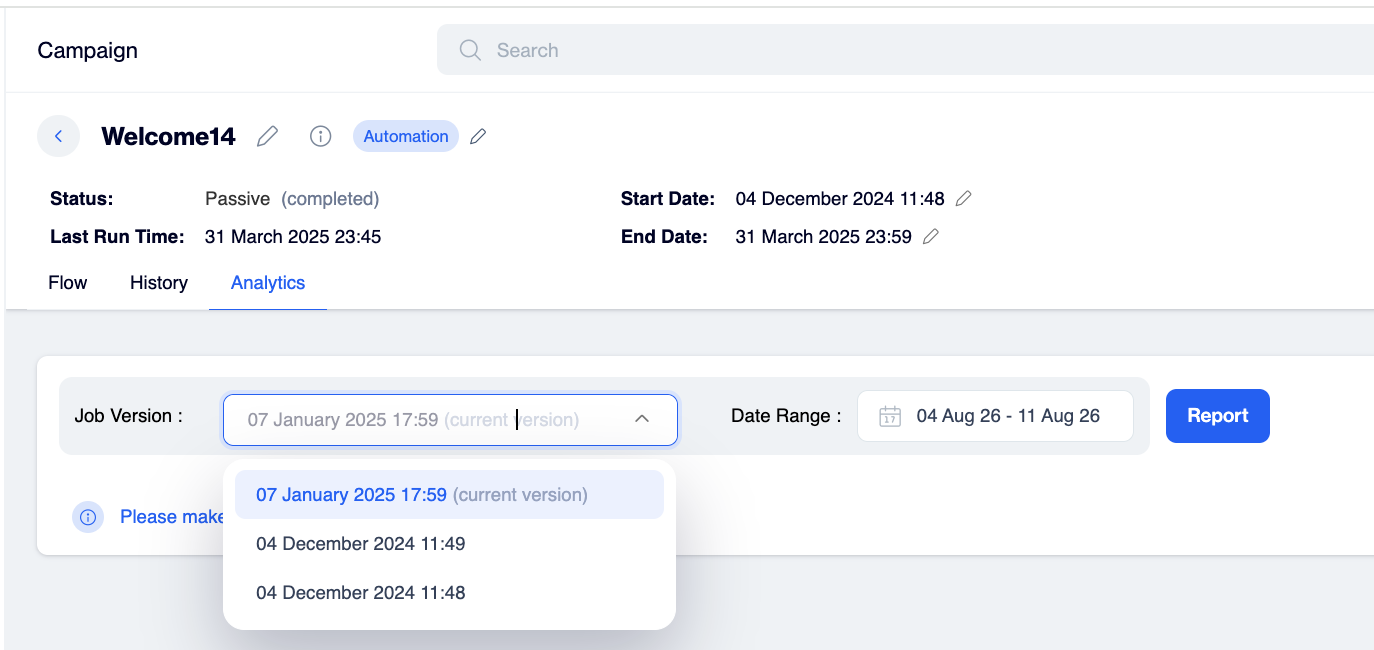
Task: Click the info icon beside Please make
Action: tap(88, 517)
